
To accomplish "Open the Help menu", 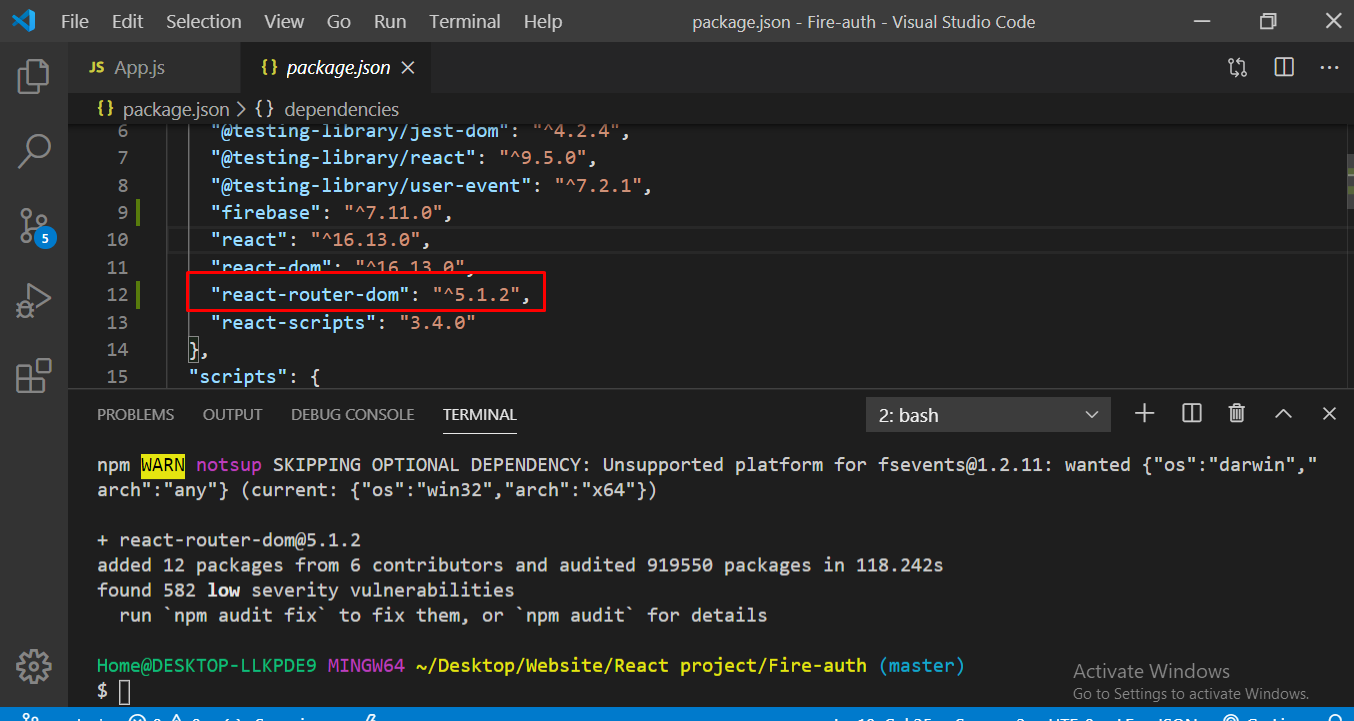I will pyautogui.click(x=543, y=21).
